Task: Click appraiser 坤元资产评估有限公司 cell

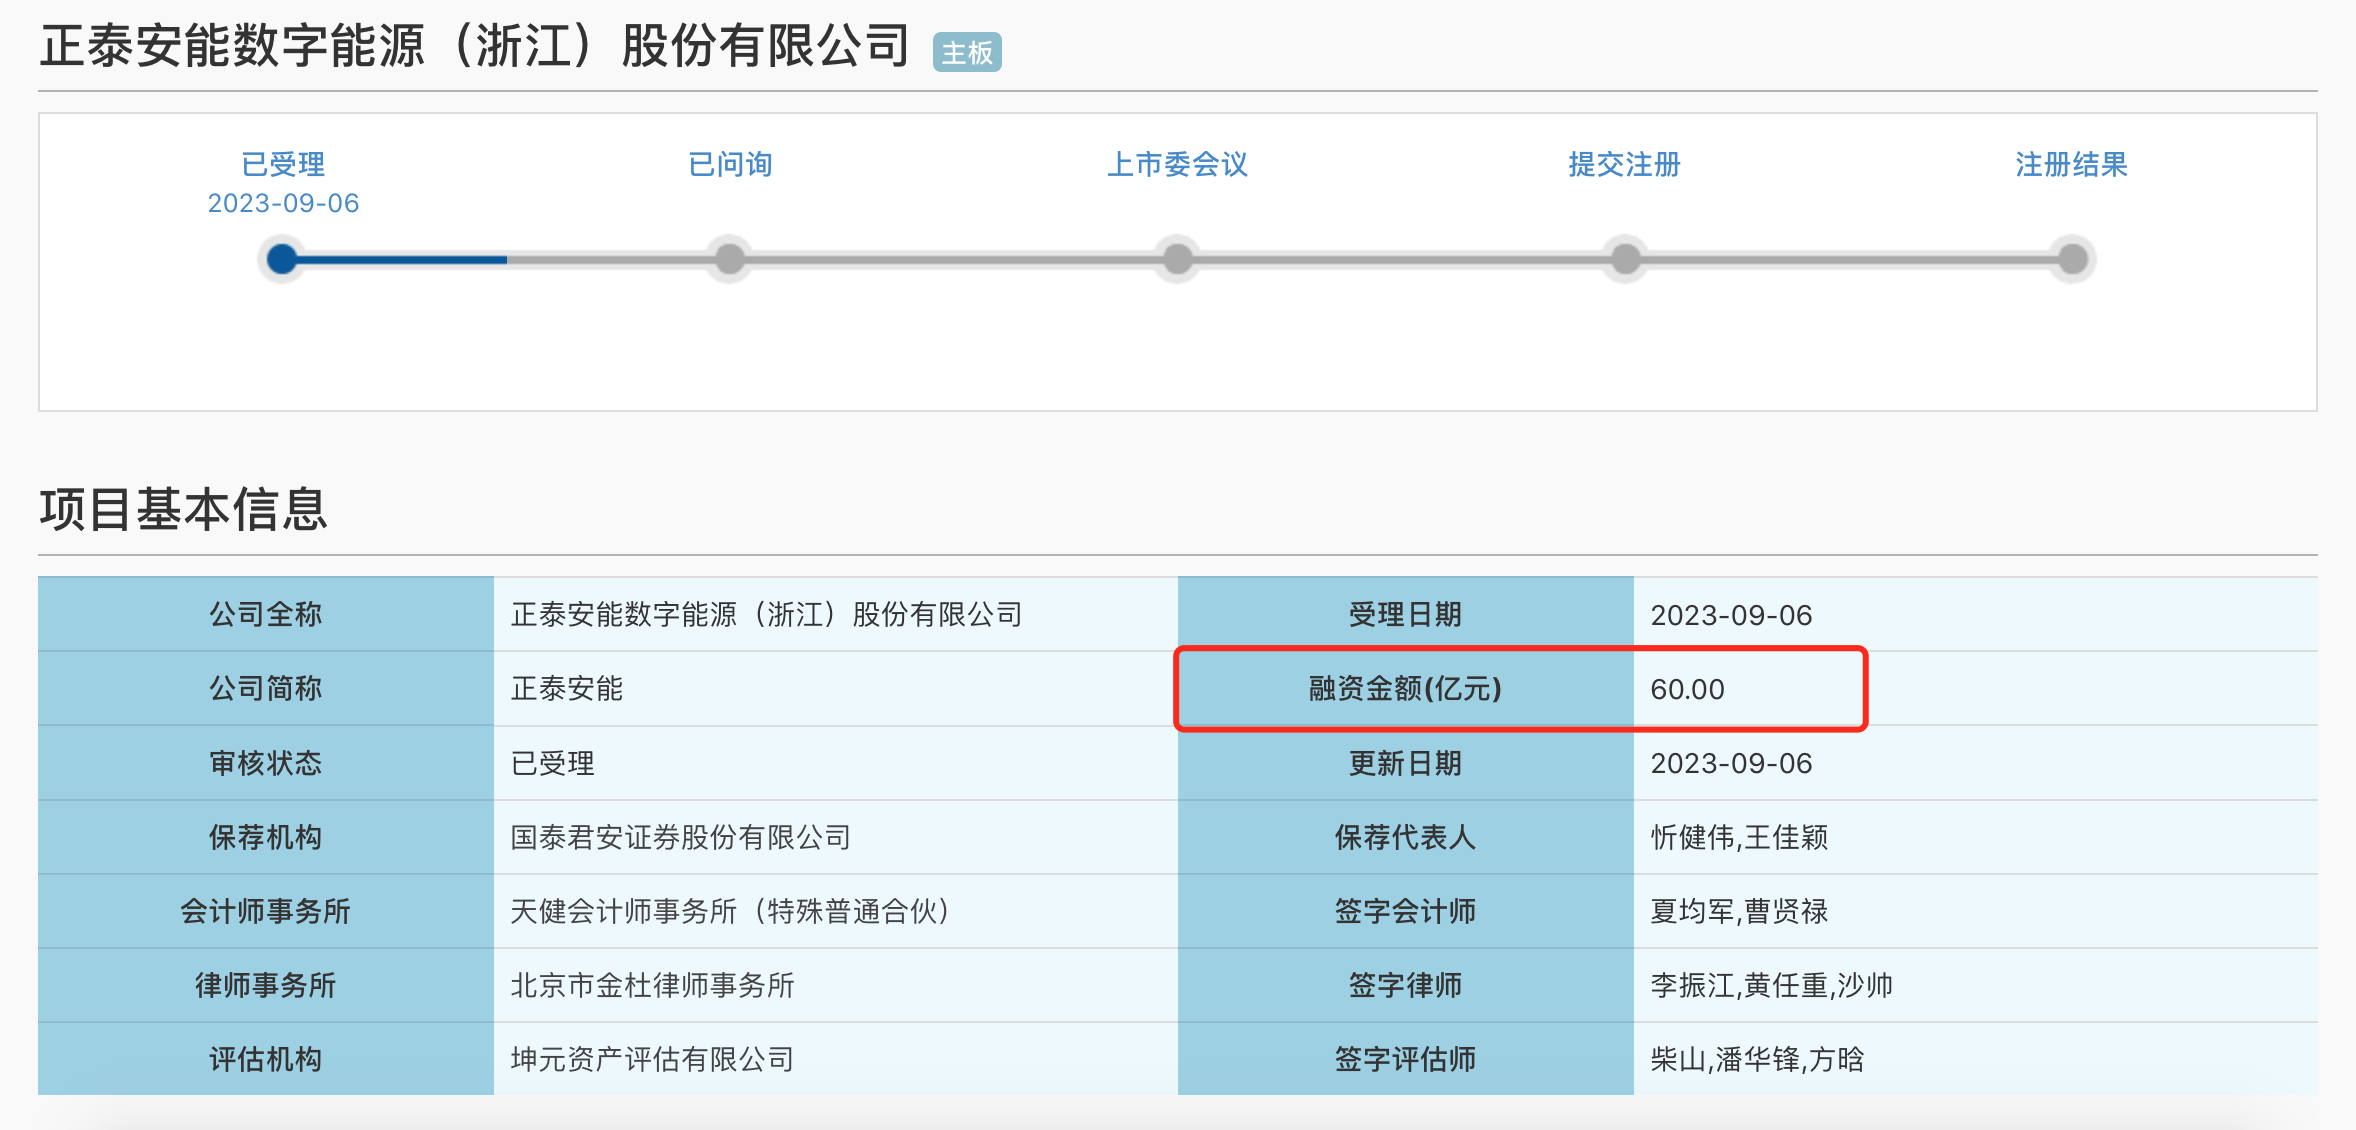Action: point(652,1059)
